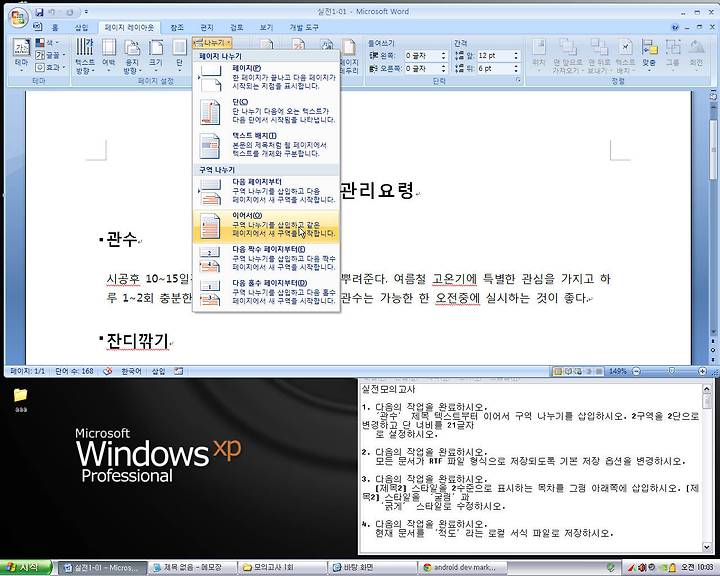This screenshot has width=720, height=576.
Task: Insert a 페이지 page break
Action: pos(267,78)
